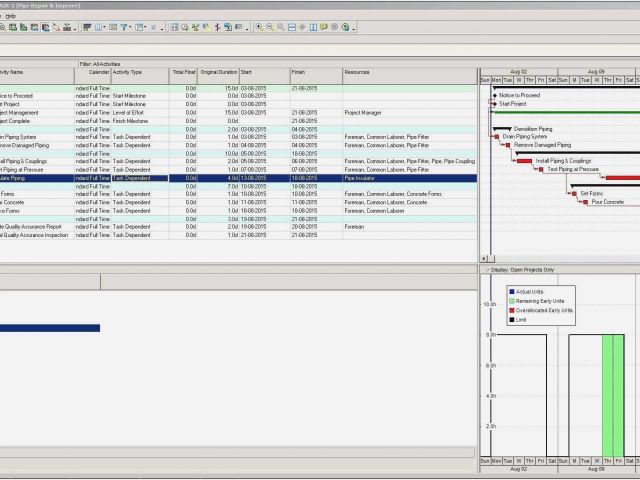The width and height of the screenshot is (640, 480).
Task: Select the Pipe Insulator resource cell
Action: [x=358, y=178]
